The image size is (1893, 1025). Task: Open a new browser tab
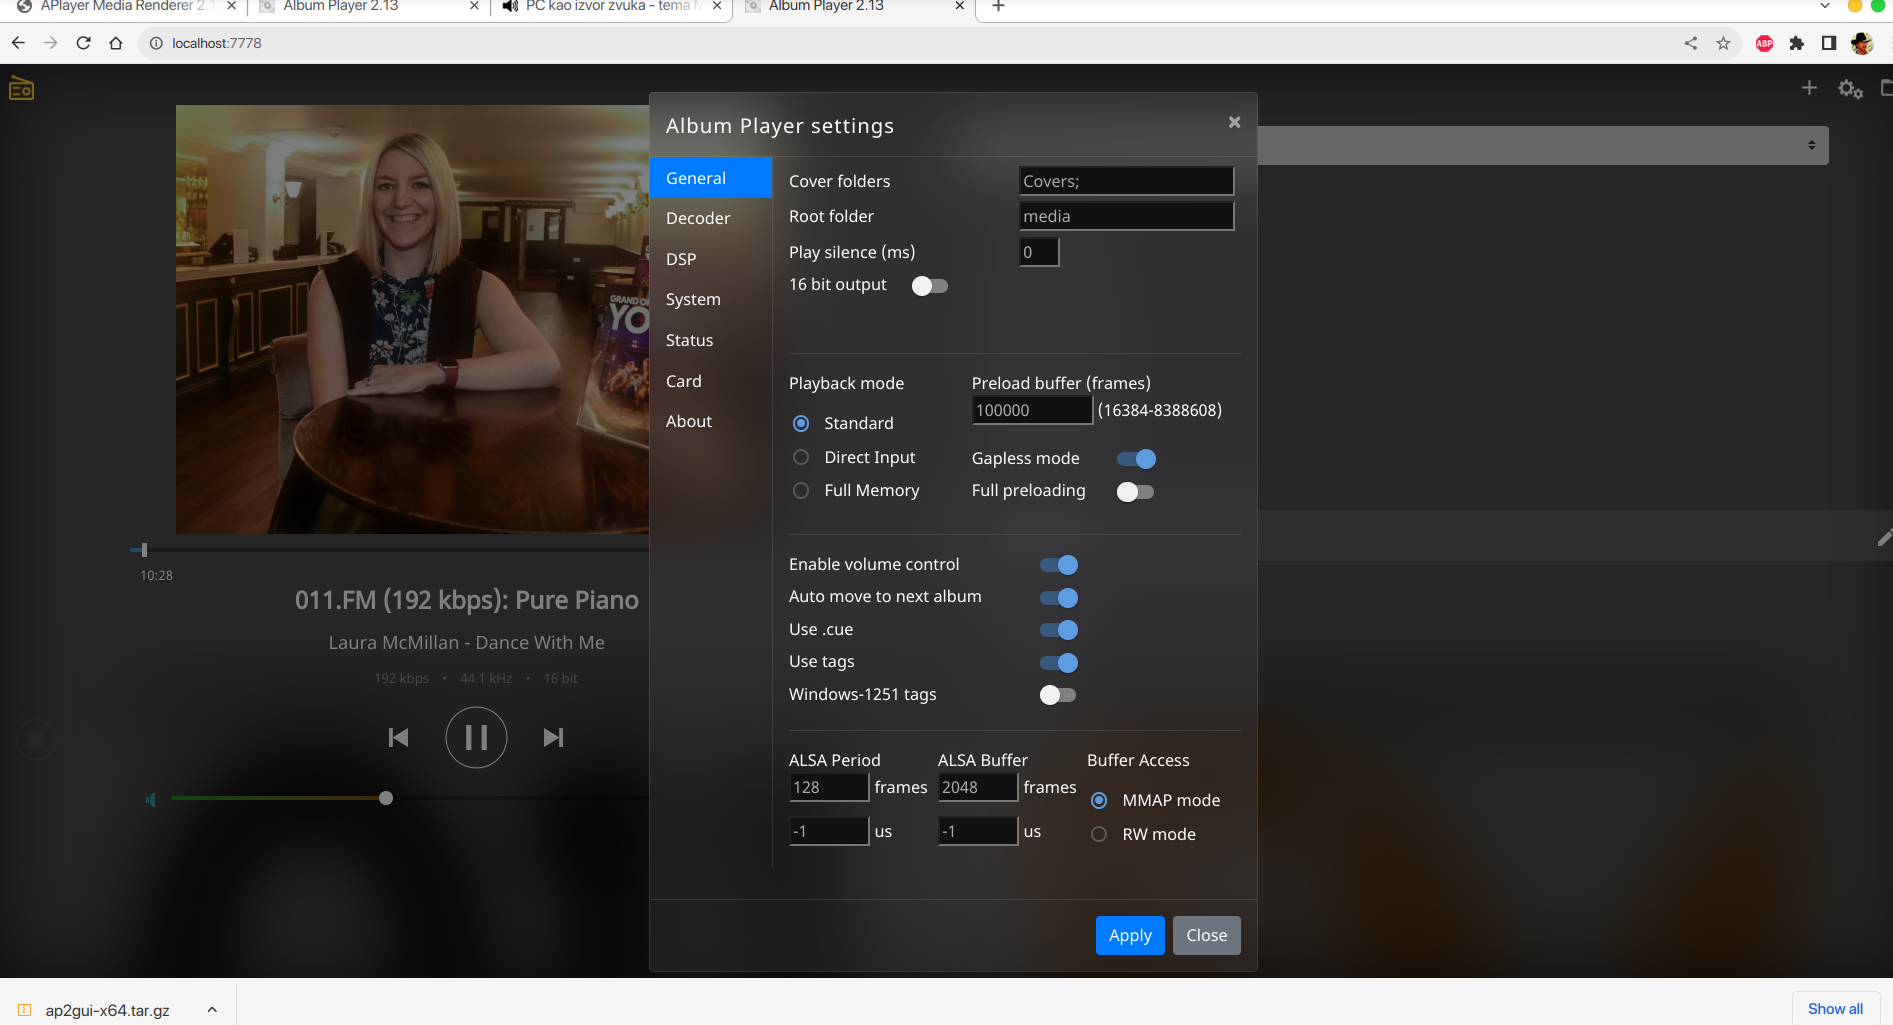pyautogui.click(x=998, y=7)
